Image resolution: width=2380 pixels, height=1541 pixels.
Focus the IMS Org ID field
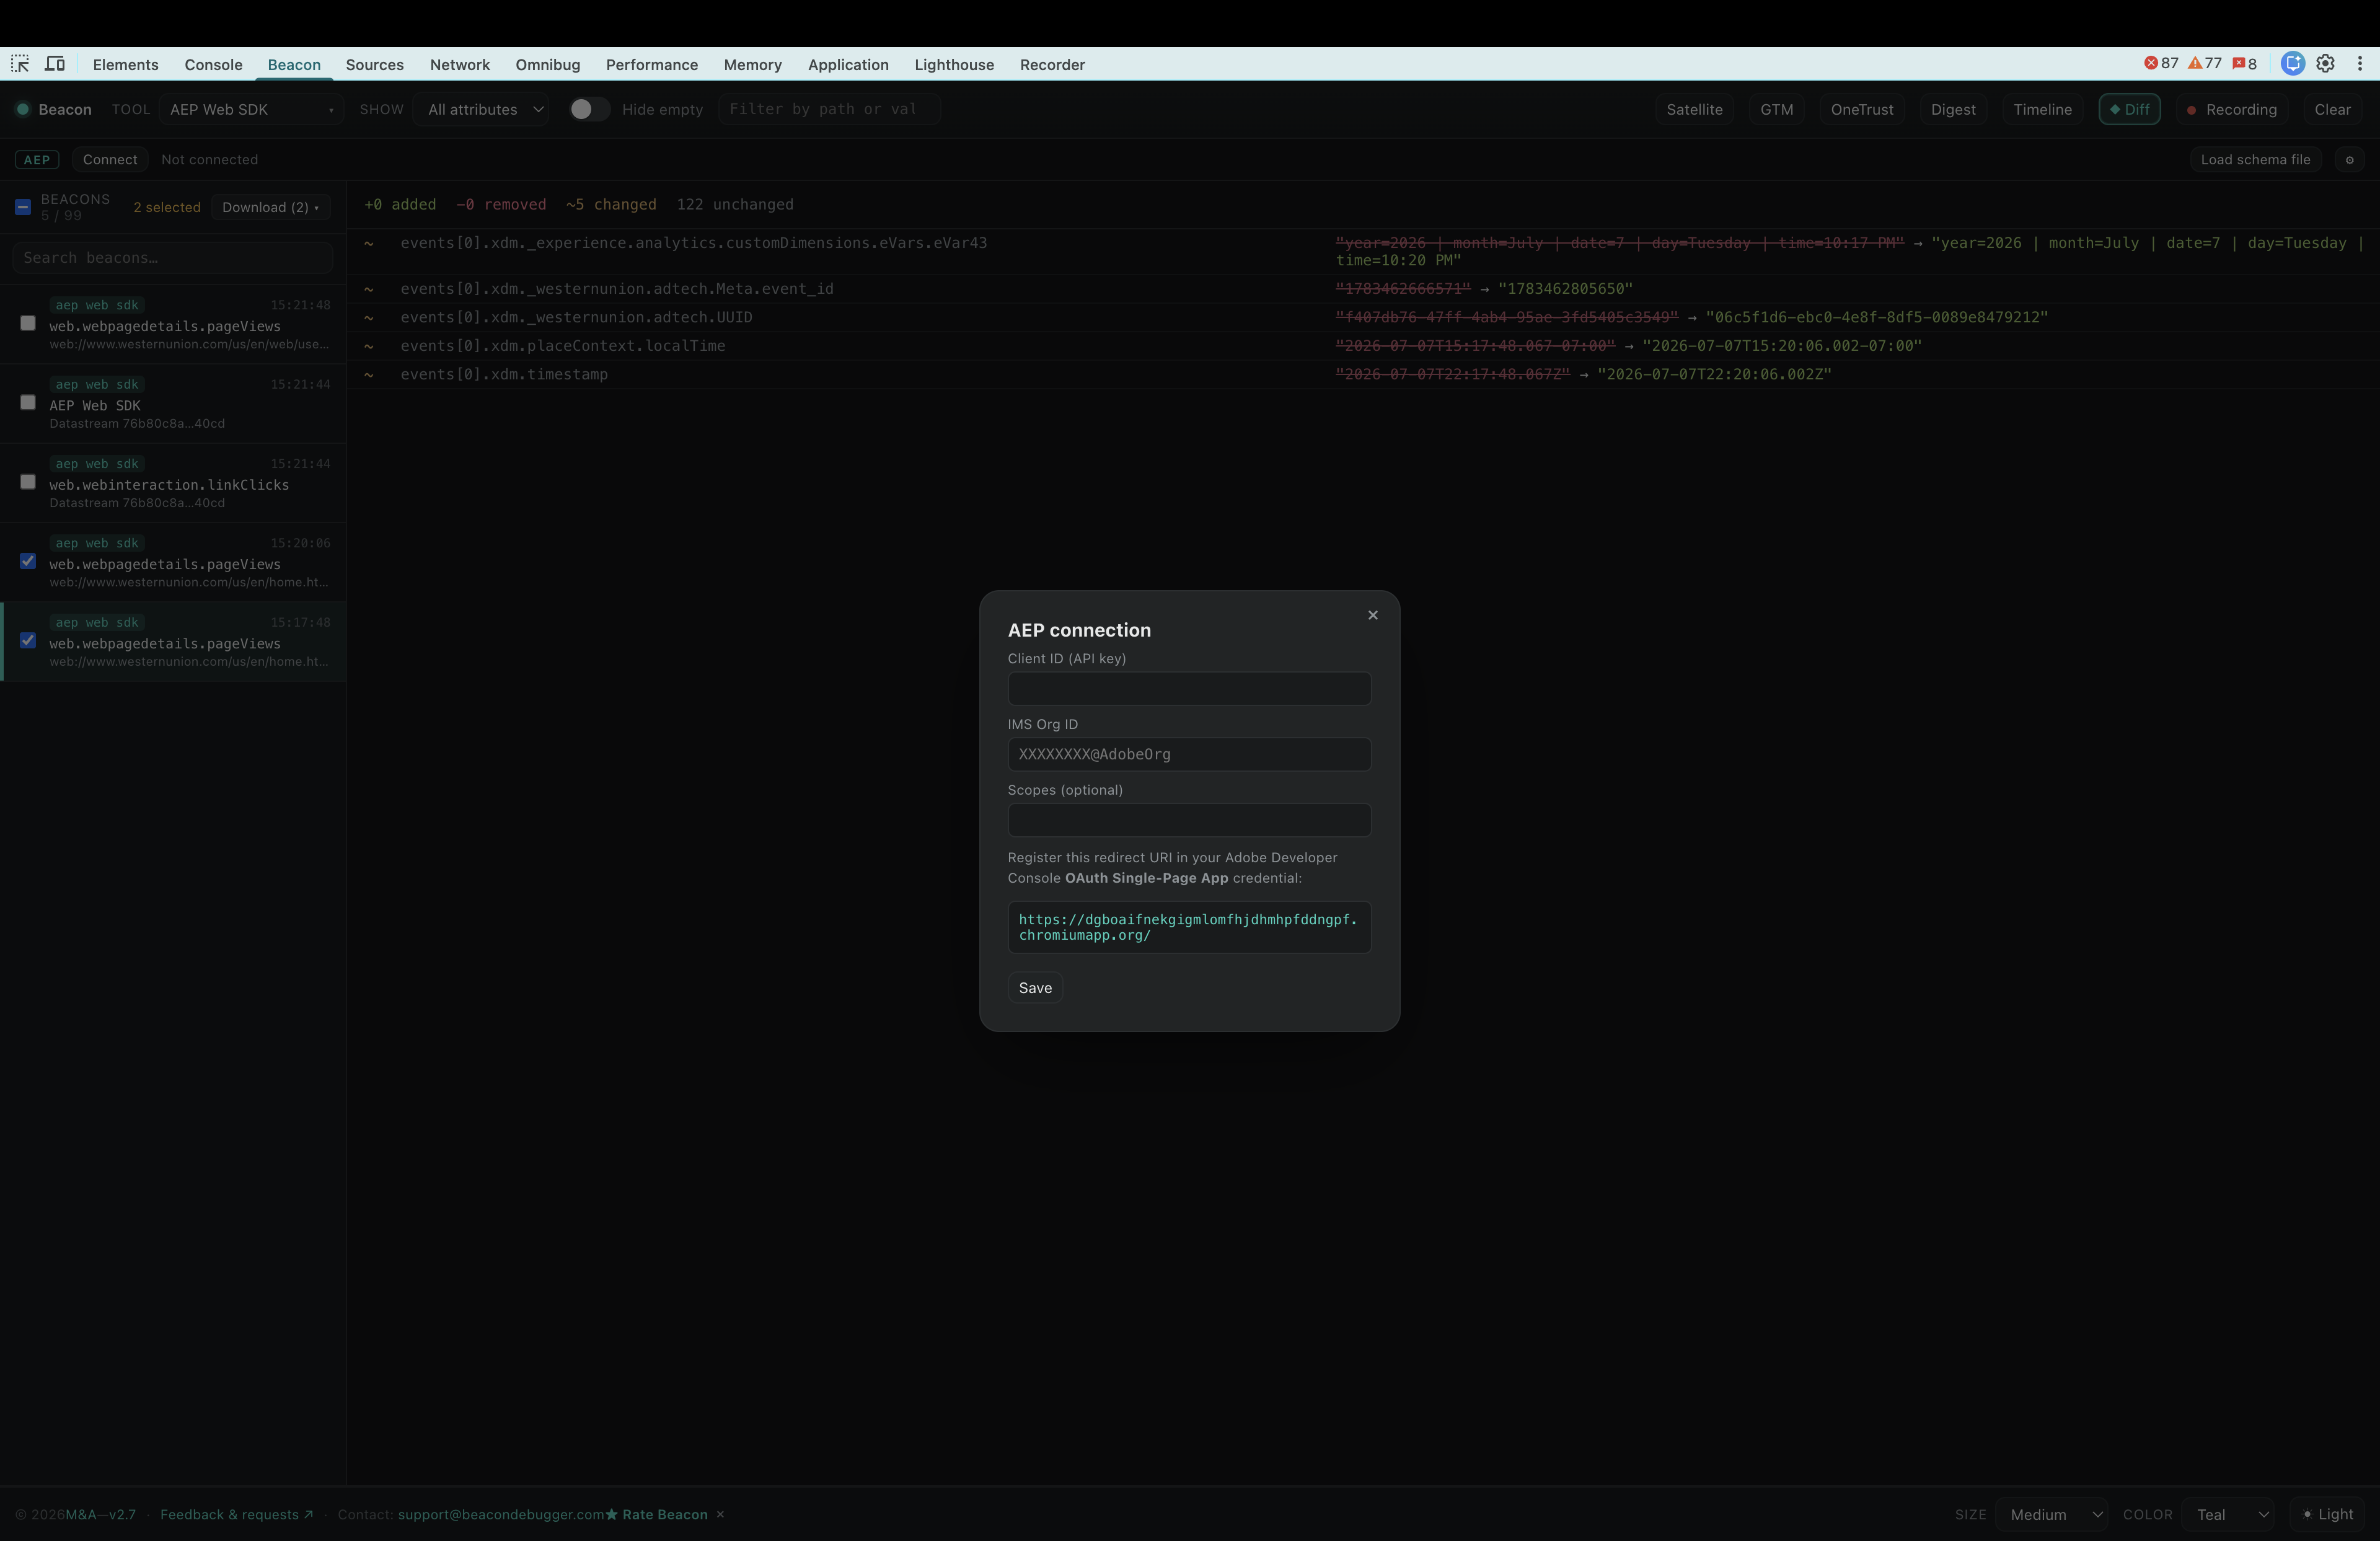pos(1189,754)
